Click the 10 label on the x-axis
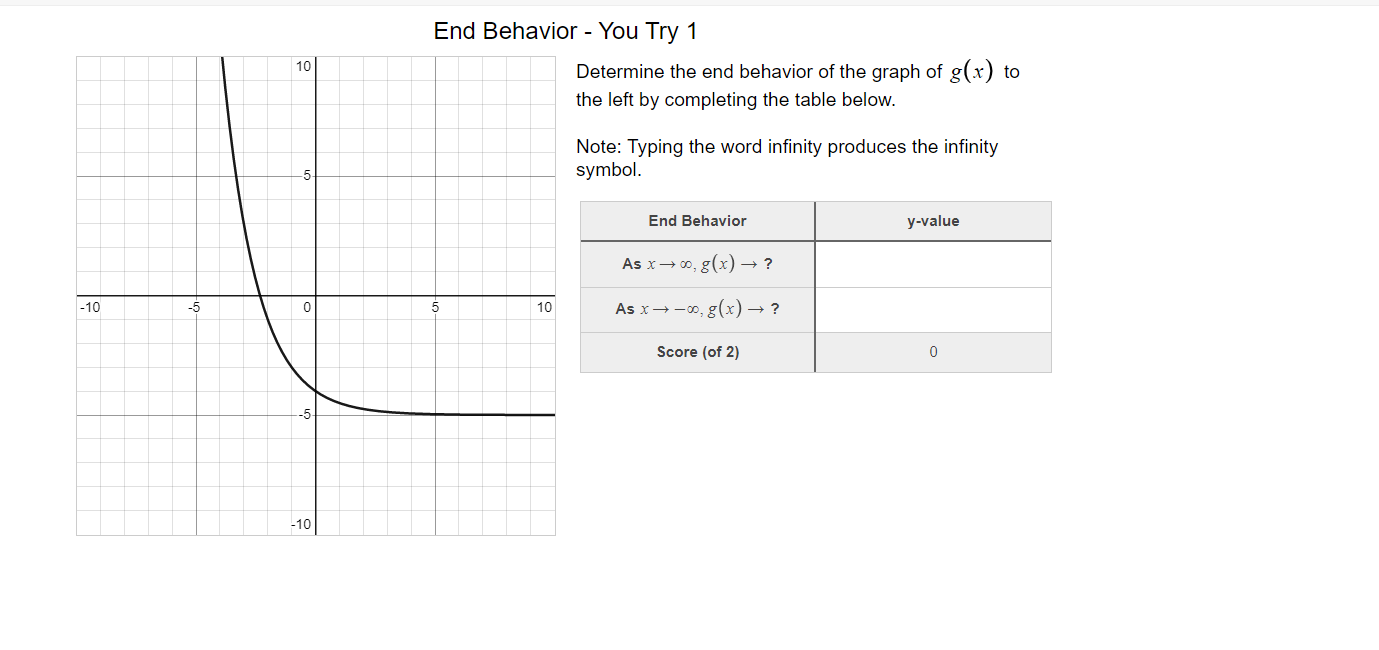Screen dimensions: 1379x650 (x=546, y=308)
